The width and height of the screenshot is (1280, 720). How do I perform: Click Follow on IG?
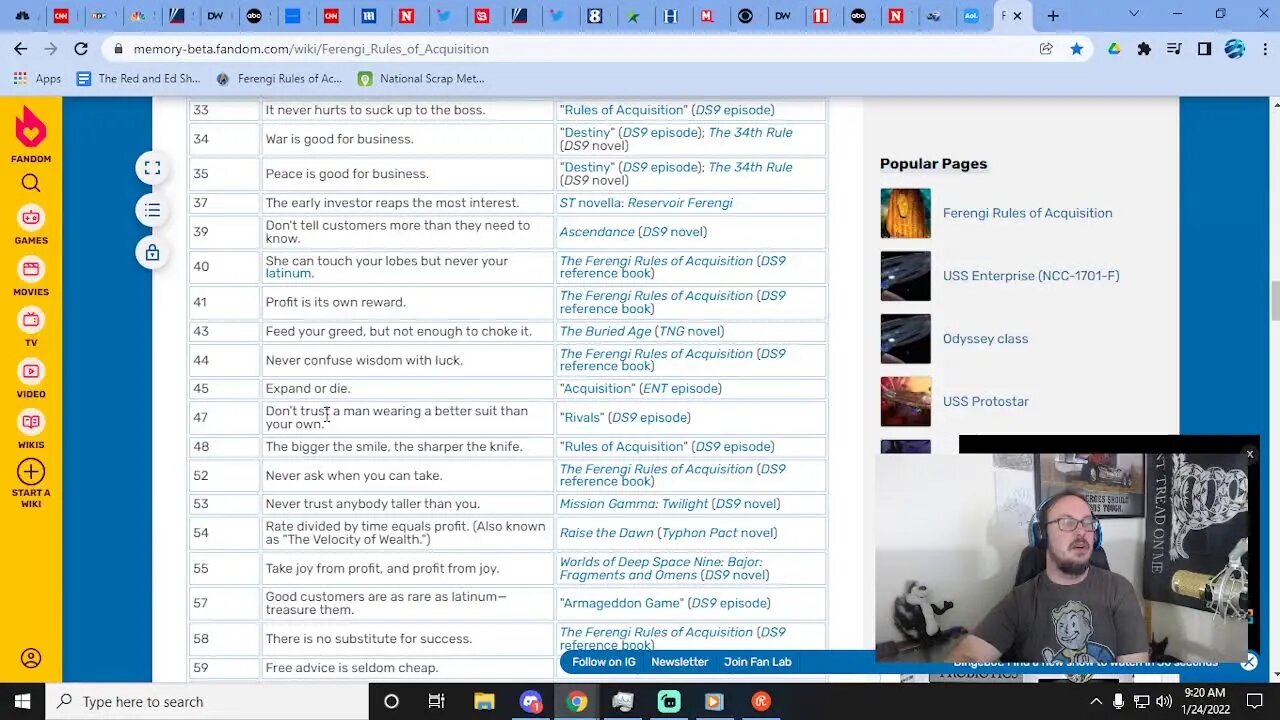coord(604,662)
